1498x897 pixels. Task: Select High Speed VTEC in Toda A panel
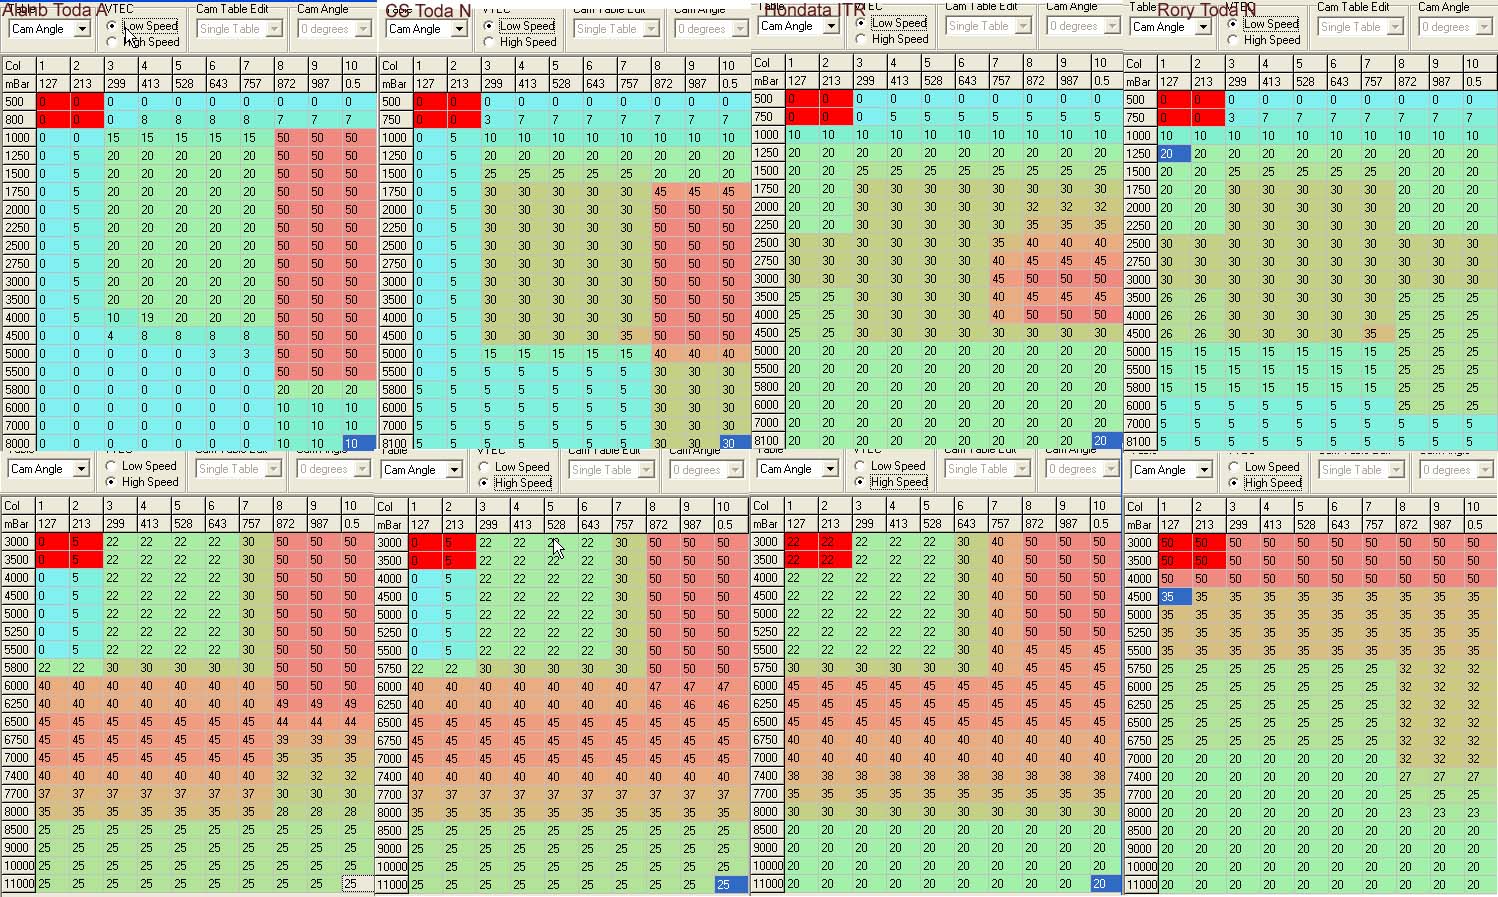[x=111, y=42]
